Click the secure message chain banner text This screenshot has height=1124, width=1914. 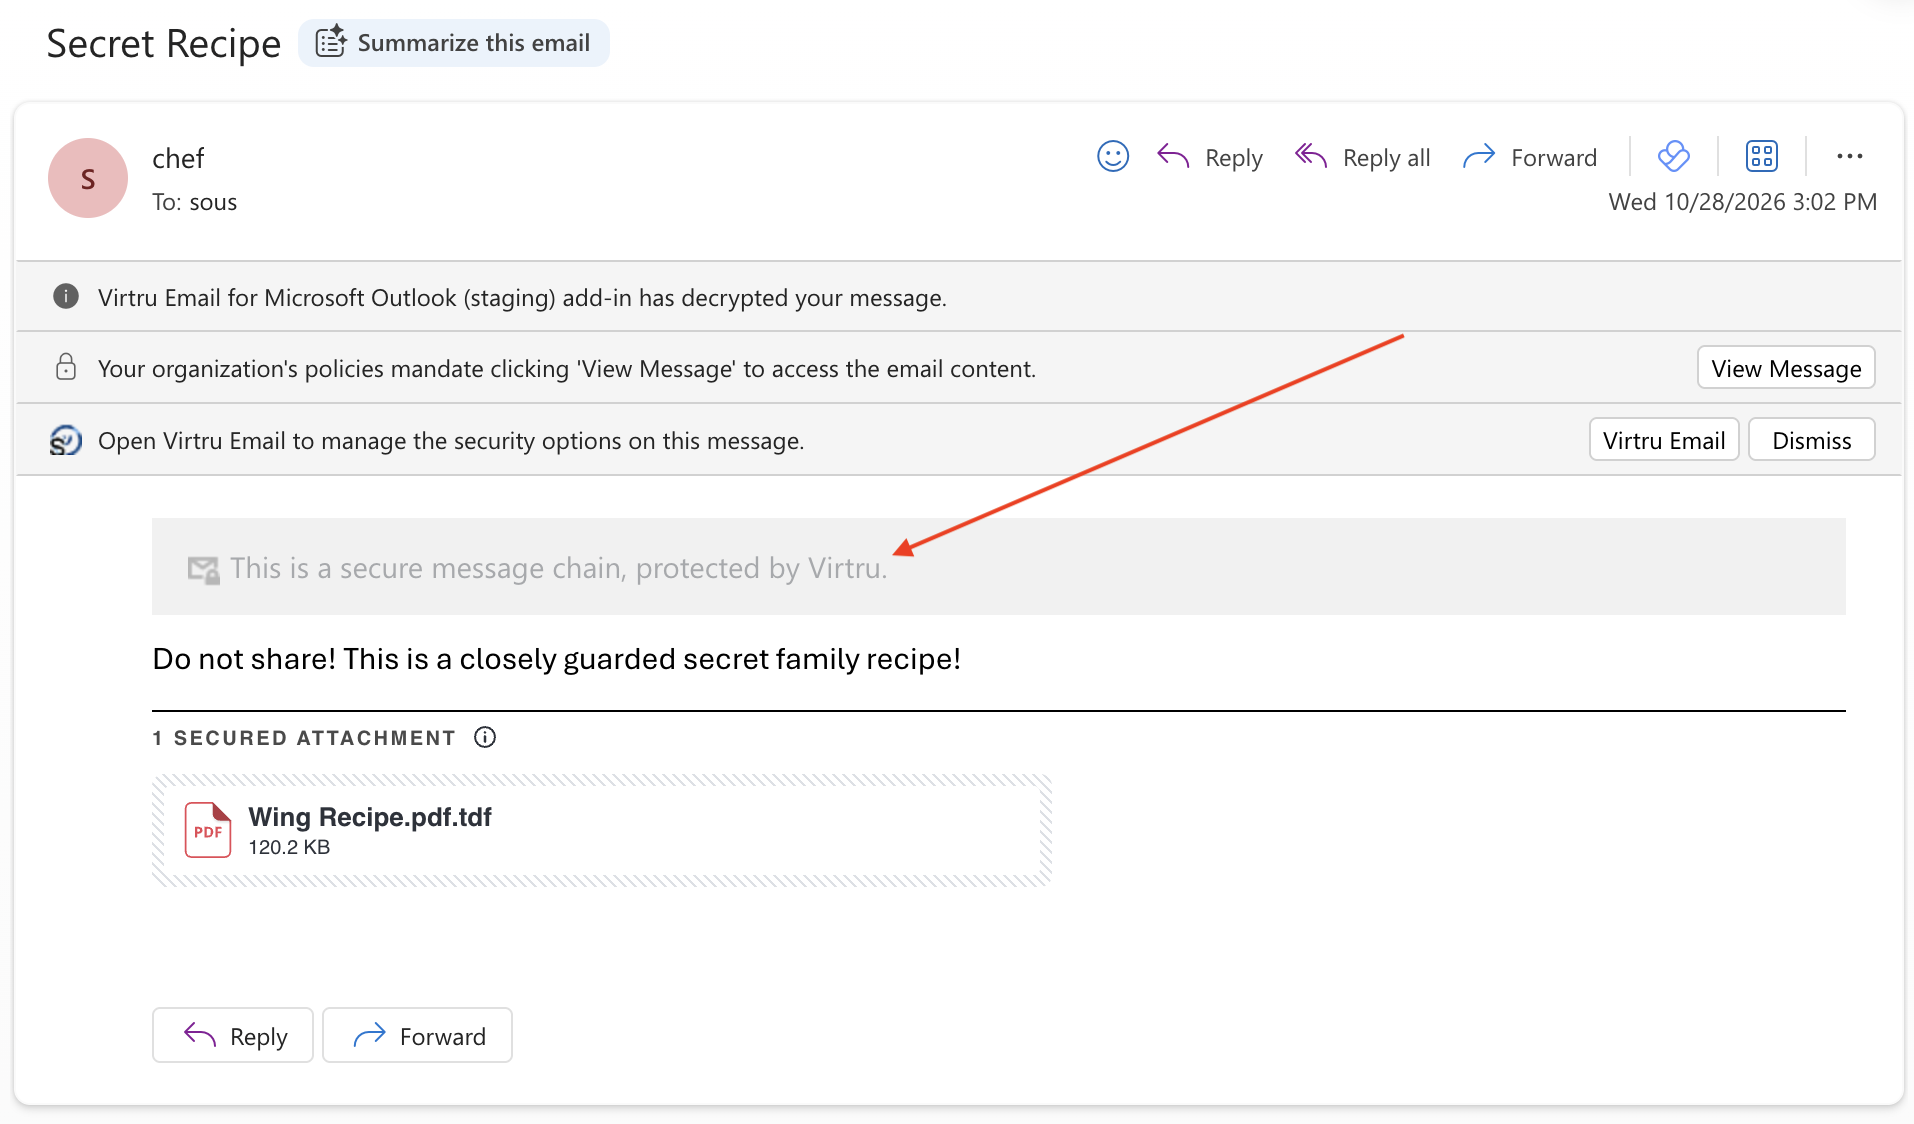point(559,568)
